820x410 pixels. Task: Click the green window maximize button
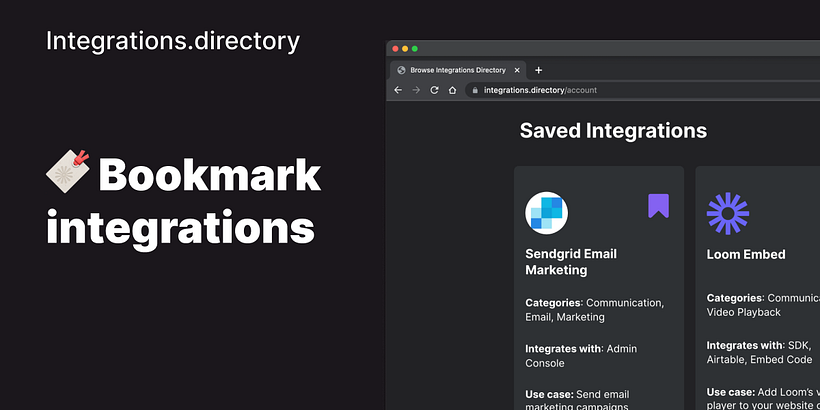tap(415, 49)
